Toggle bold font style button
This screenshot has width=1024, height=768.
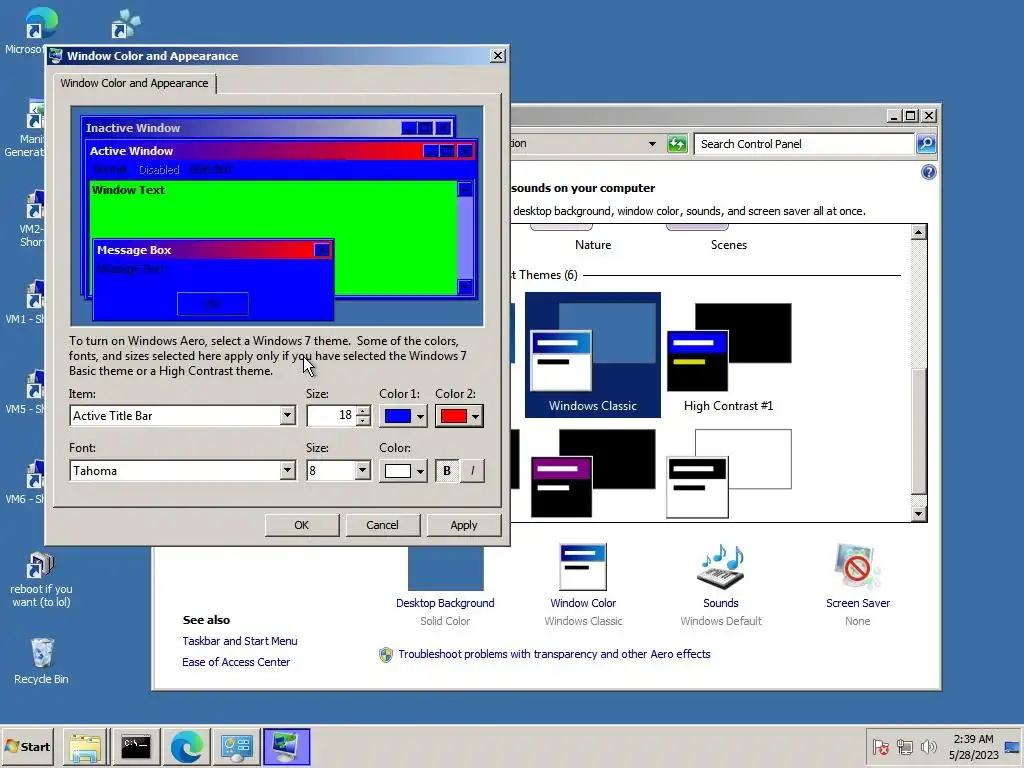(447, 471)
